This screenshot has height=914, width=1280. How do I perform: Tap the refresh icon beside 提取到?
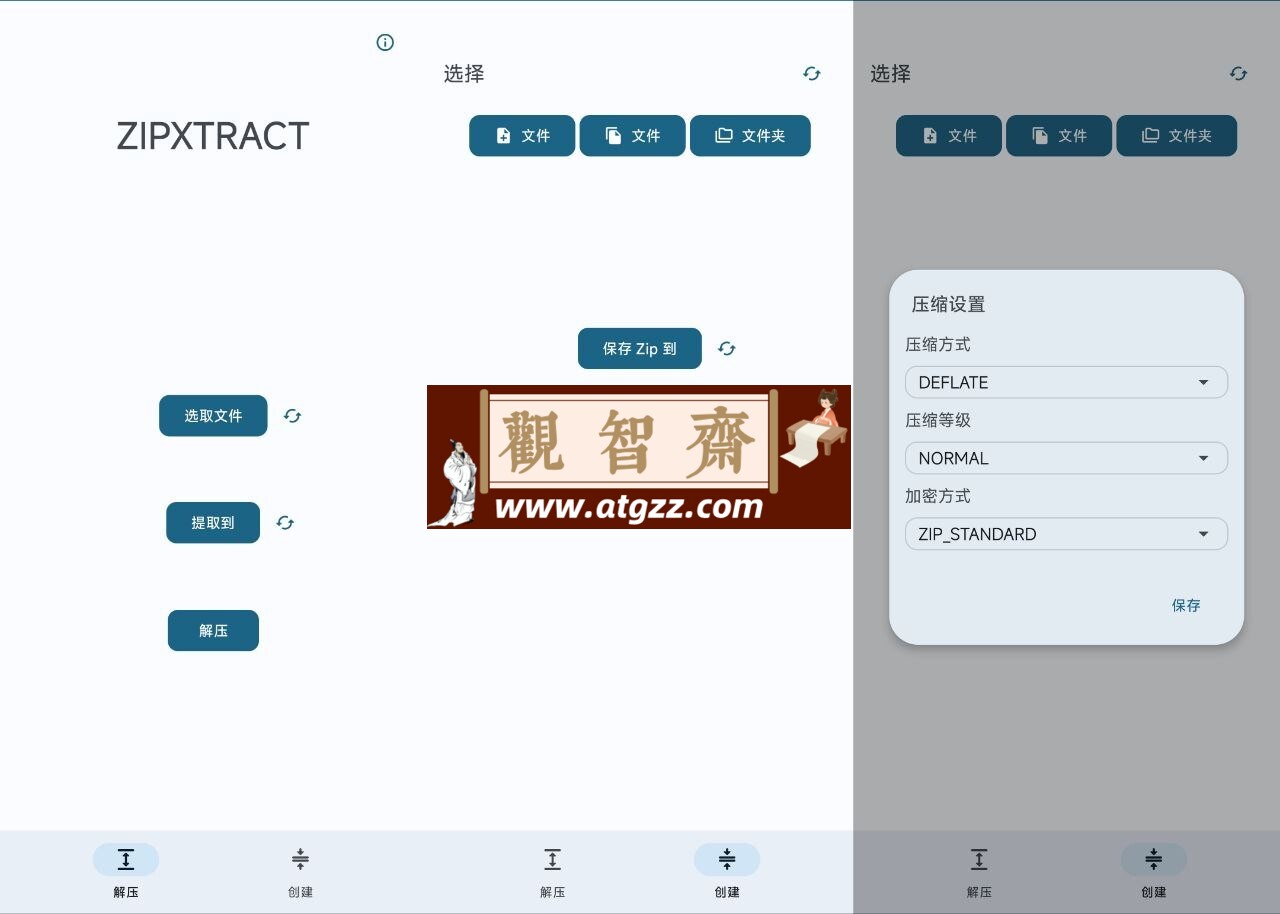pos(285,523)
